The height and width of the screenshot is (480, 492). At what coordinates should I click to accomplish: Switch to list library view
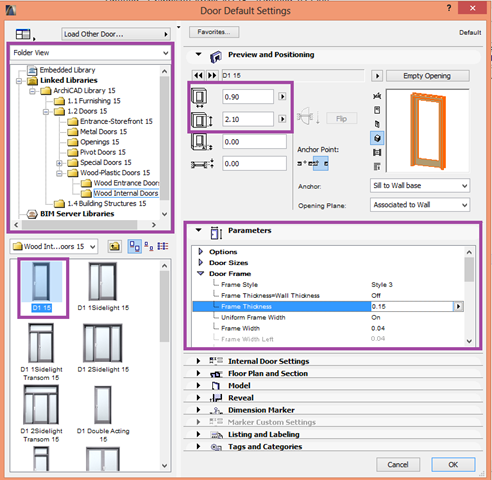[x=163, y=246]
